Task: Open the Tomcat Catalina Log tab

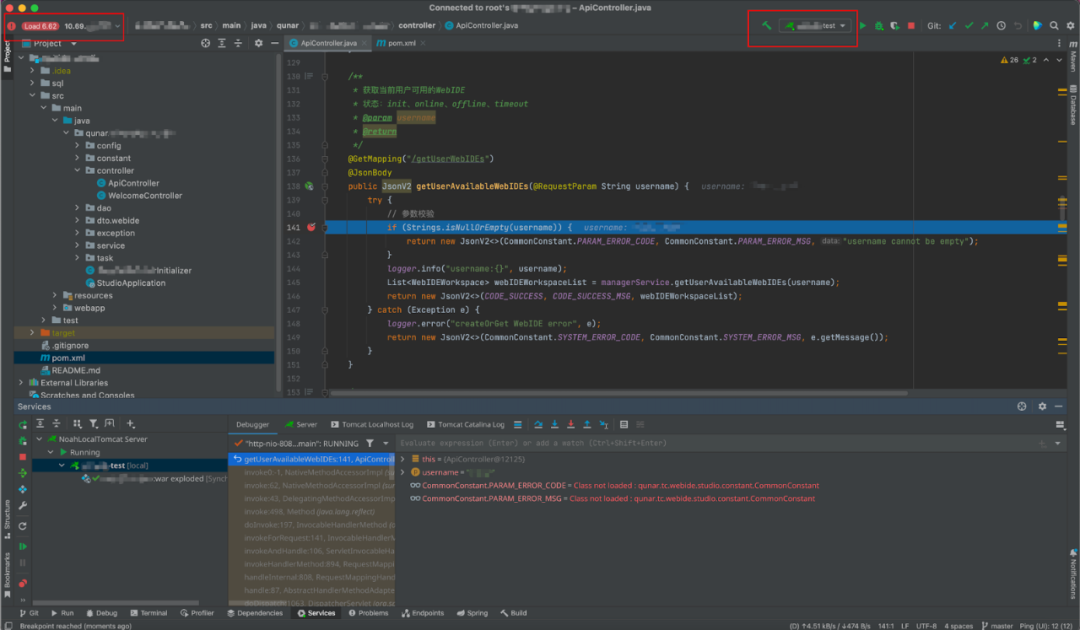Action: (466, 425)
